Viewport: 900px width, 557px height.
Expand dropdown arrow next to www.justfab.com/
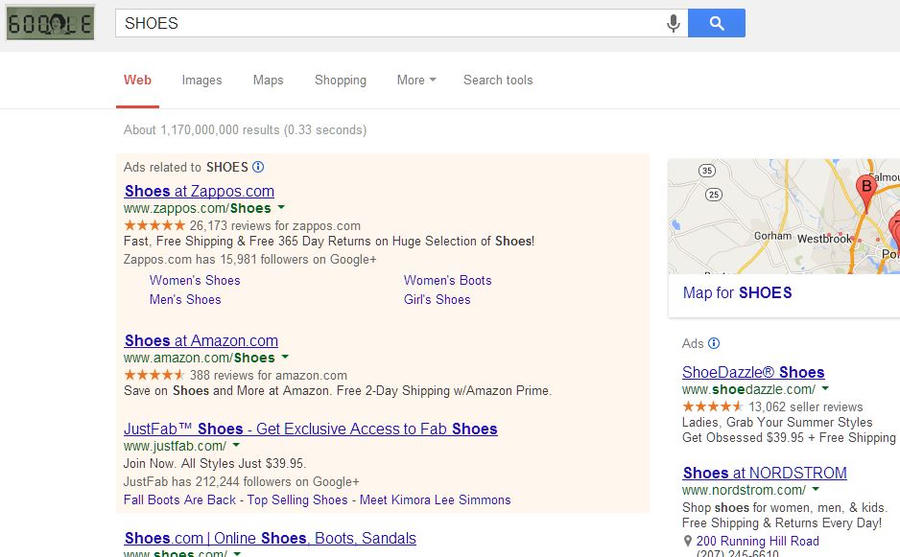237,446
